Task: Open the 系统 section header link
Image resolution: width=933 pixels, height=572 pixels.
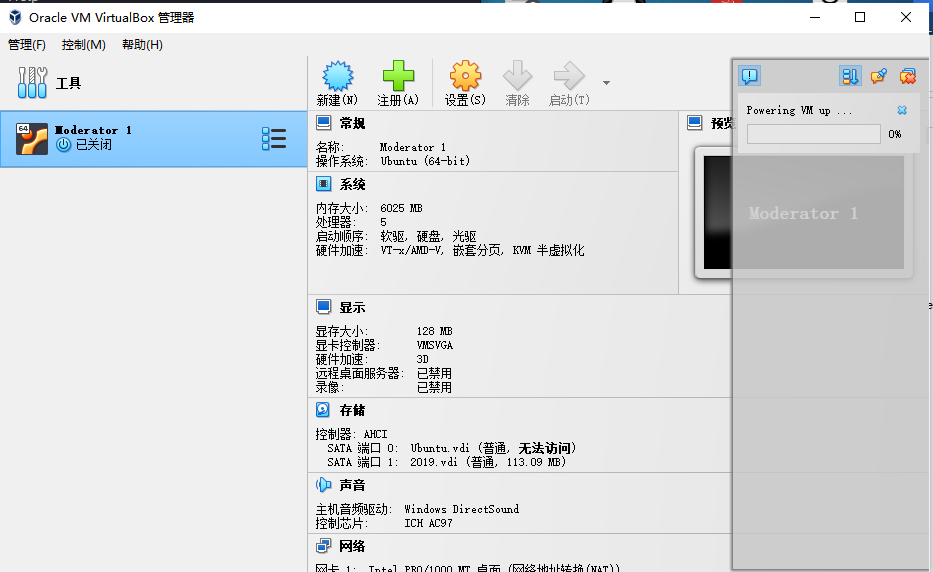Action: coord(352,185)
